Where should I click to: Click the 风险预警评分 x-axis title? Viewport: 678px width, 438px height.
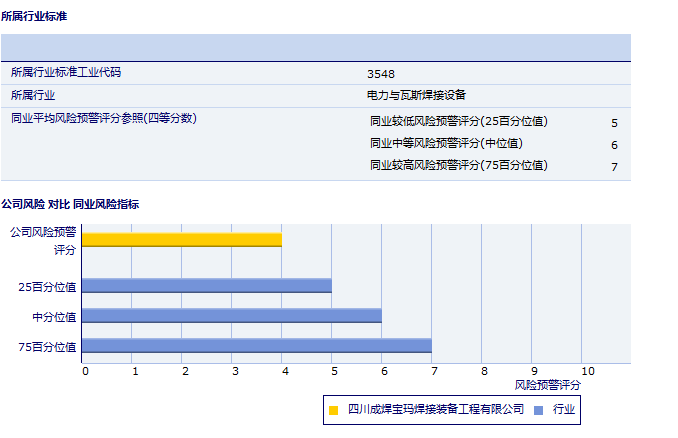pyautogui.click(x=547, y=384)
